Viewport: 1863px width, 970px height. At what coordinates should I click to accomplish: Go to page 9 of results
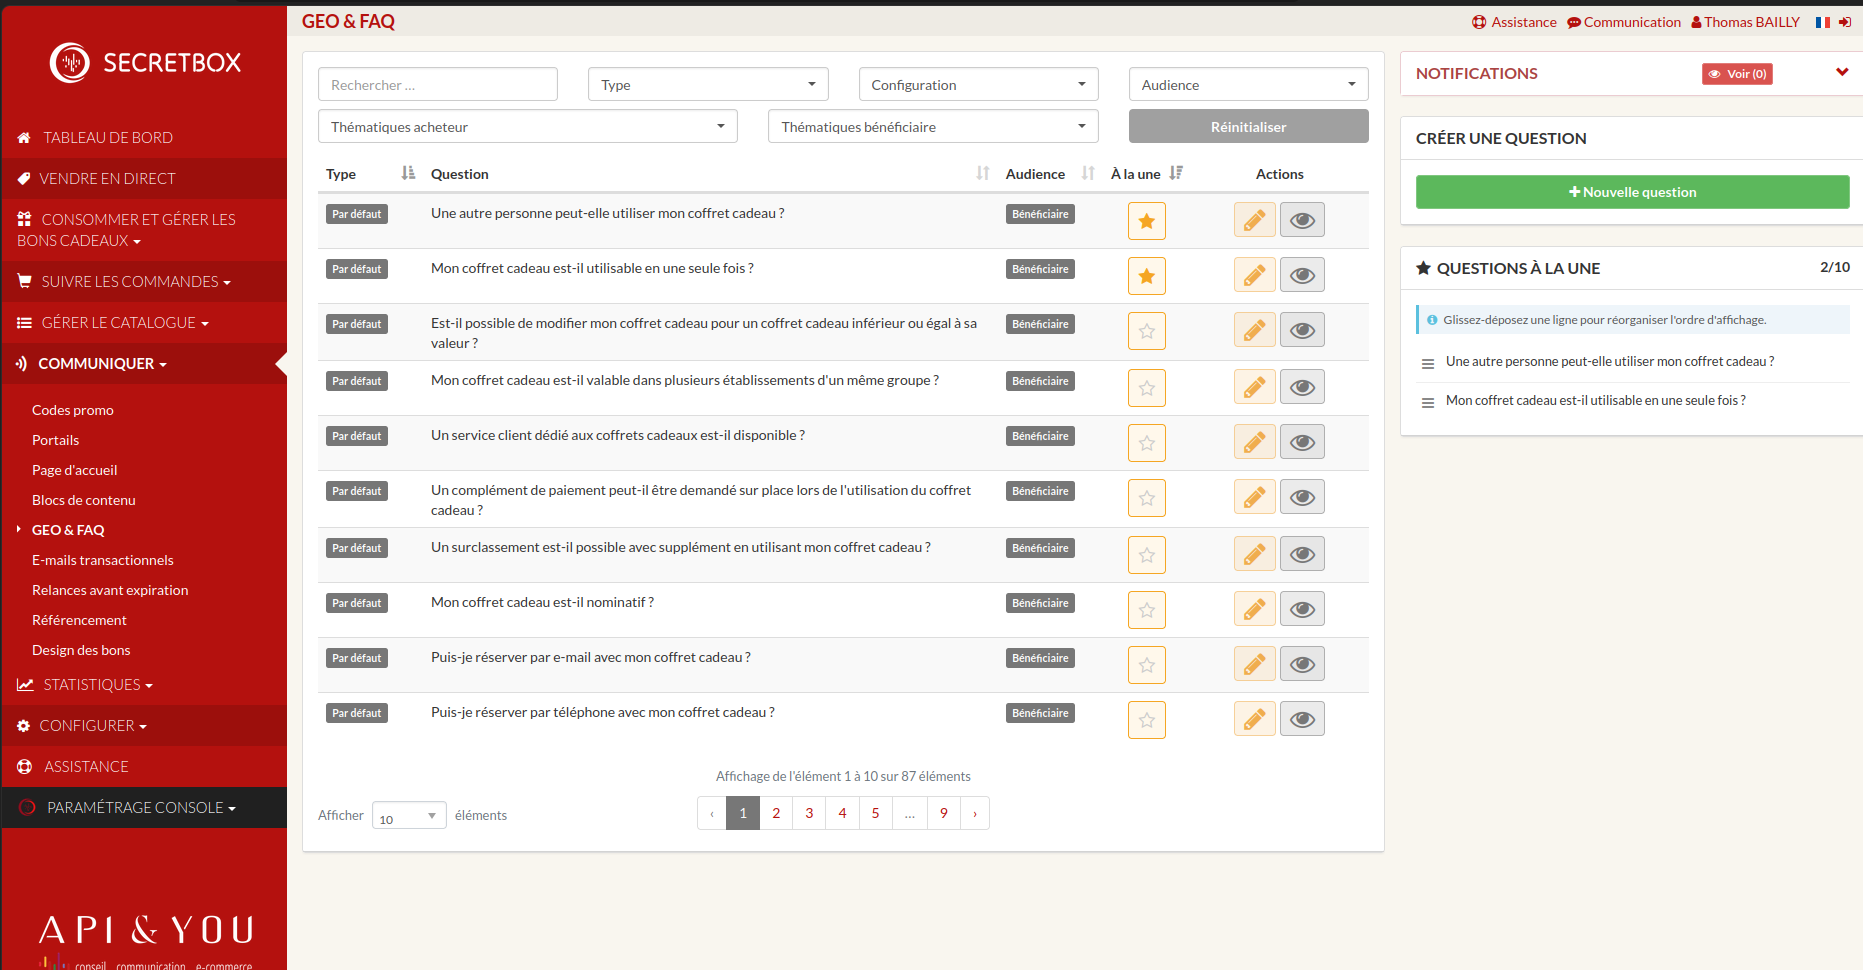(943, 813)
